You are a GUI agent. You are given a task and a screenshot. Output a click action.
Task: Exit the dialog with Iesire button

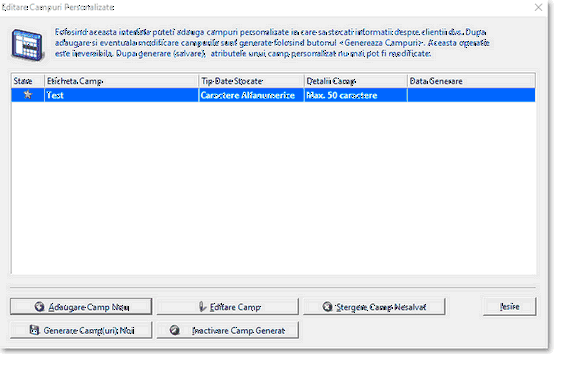(510, 306)
